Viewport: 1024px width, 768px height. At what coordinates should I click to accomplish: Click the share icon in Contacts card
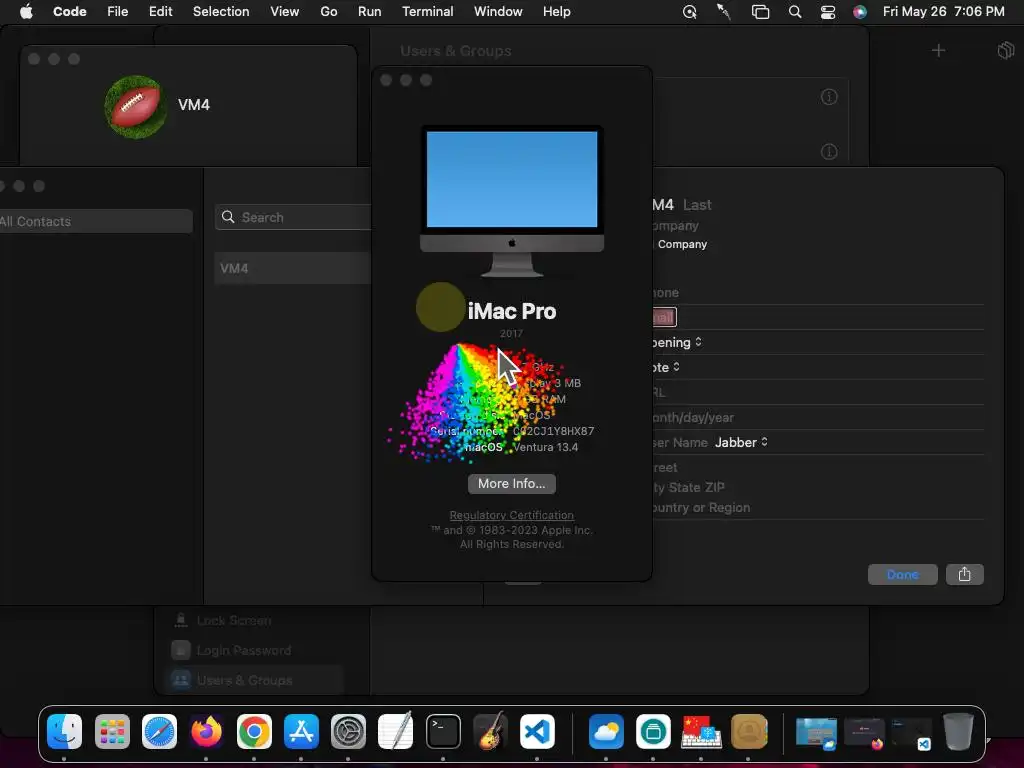(965, 575)
